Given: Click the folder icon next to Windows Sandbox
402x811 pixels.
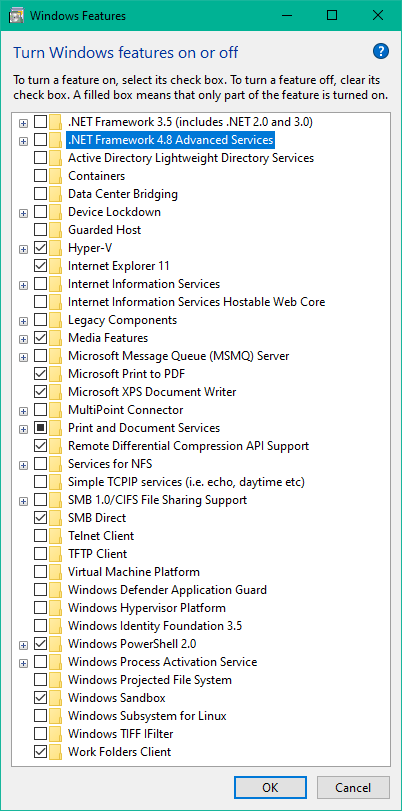Looking at the screenshot, I should 56,698.
